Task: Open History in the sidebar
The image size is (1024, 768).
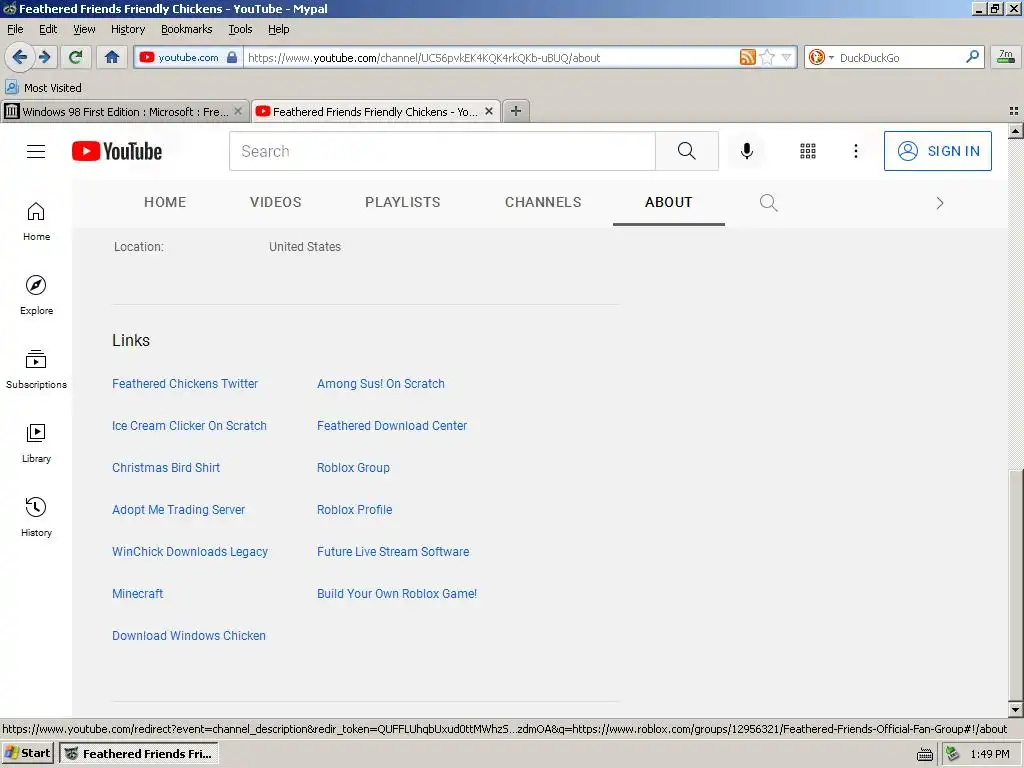Action: [36, 517]
